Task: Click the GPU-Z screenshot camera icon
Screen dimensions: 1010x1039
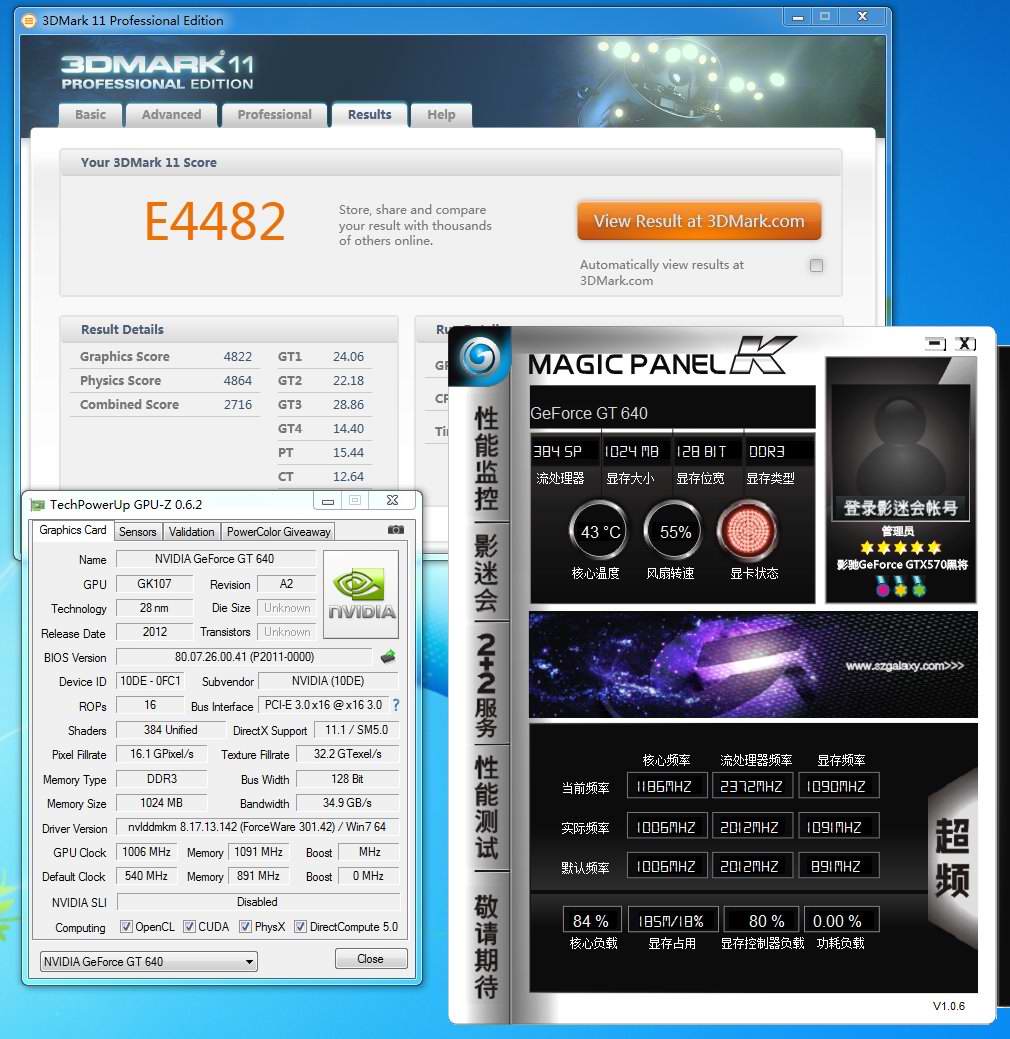Action: coord(395,530)
